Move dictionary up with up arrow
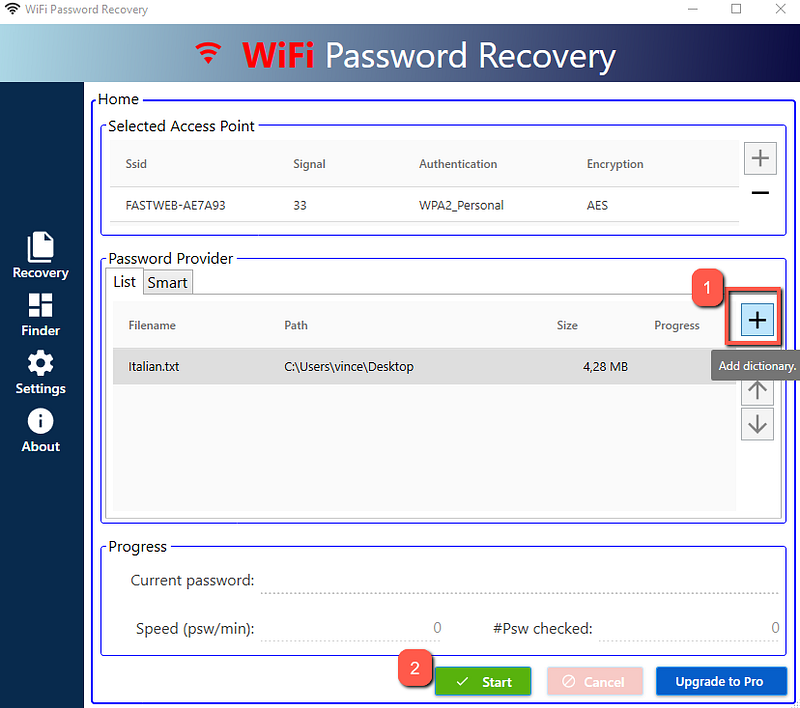Image resolution: width=800 pixels, height=708 pixels. click(757, 391)
